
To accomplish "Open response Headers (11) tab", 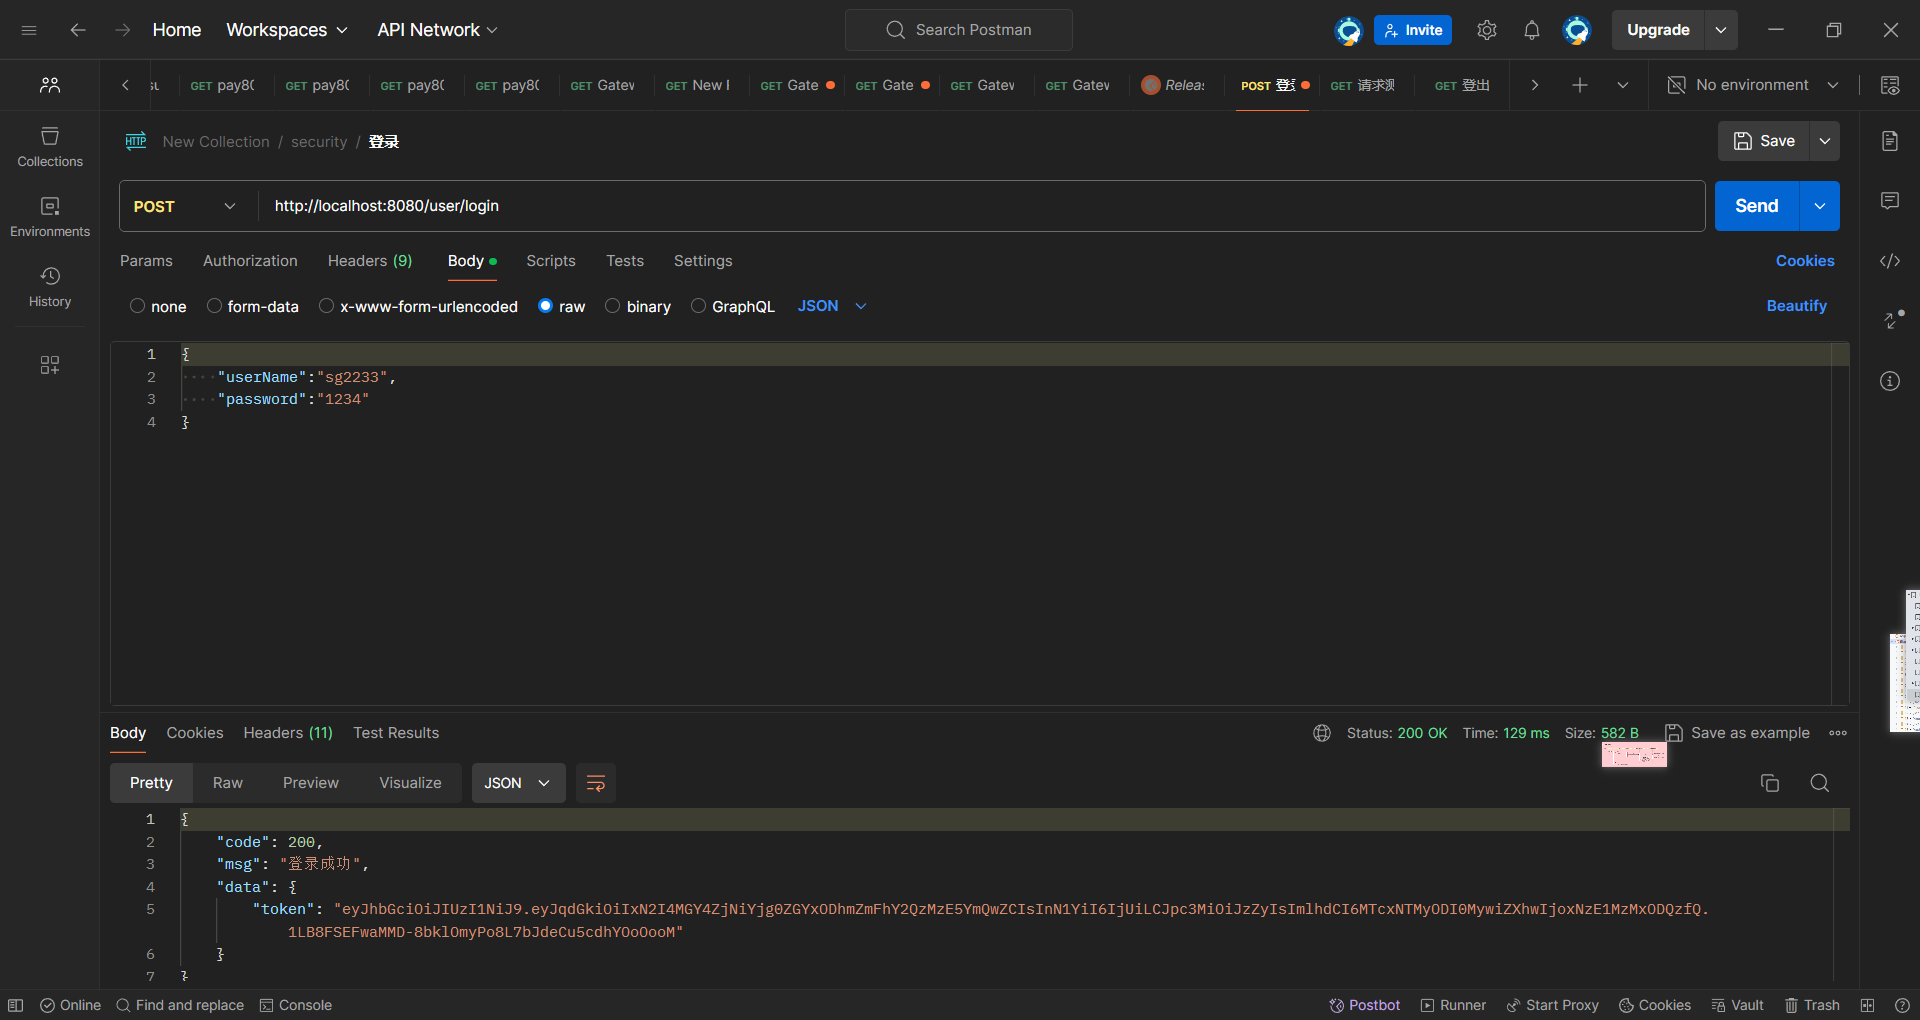I will (x=288, y=733).
